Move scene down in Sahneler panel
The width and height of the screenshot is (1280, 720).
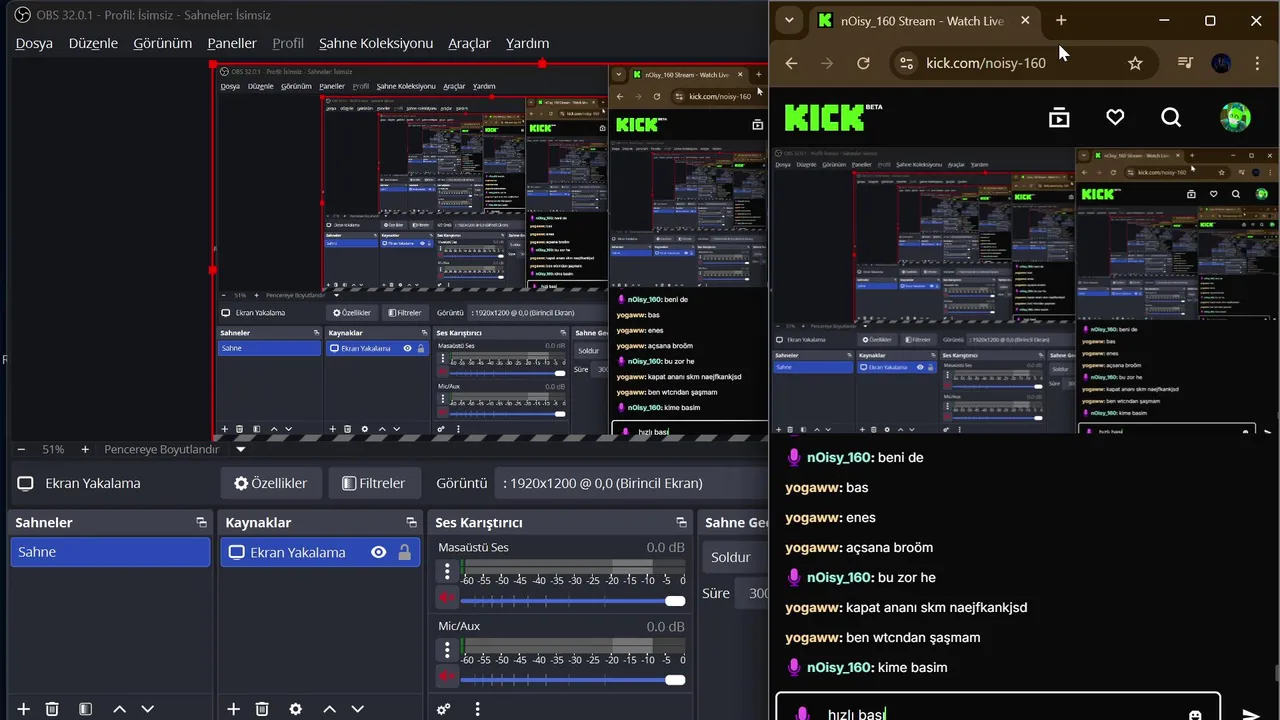click(148, 709)
